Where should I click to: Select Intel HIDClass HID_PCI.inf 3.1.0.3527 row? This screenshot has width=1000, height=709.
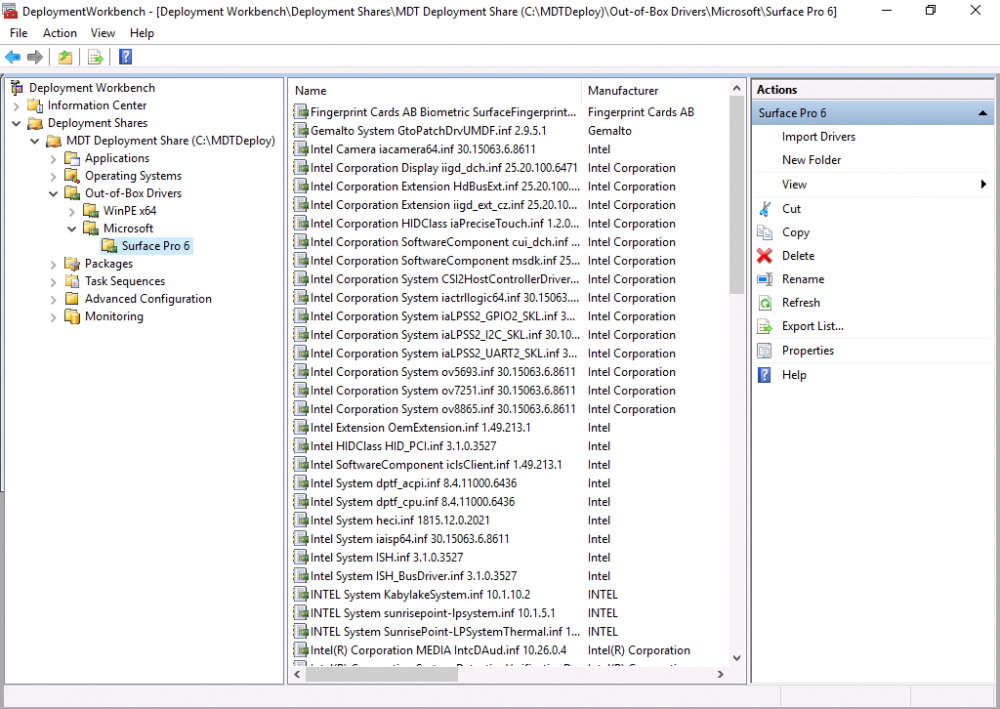510,446
